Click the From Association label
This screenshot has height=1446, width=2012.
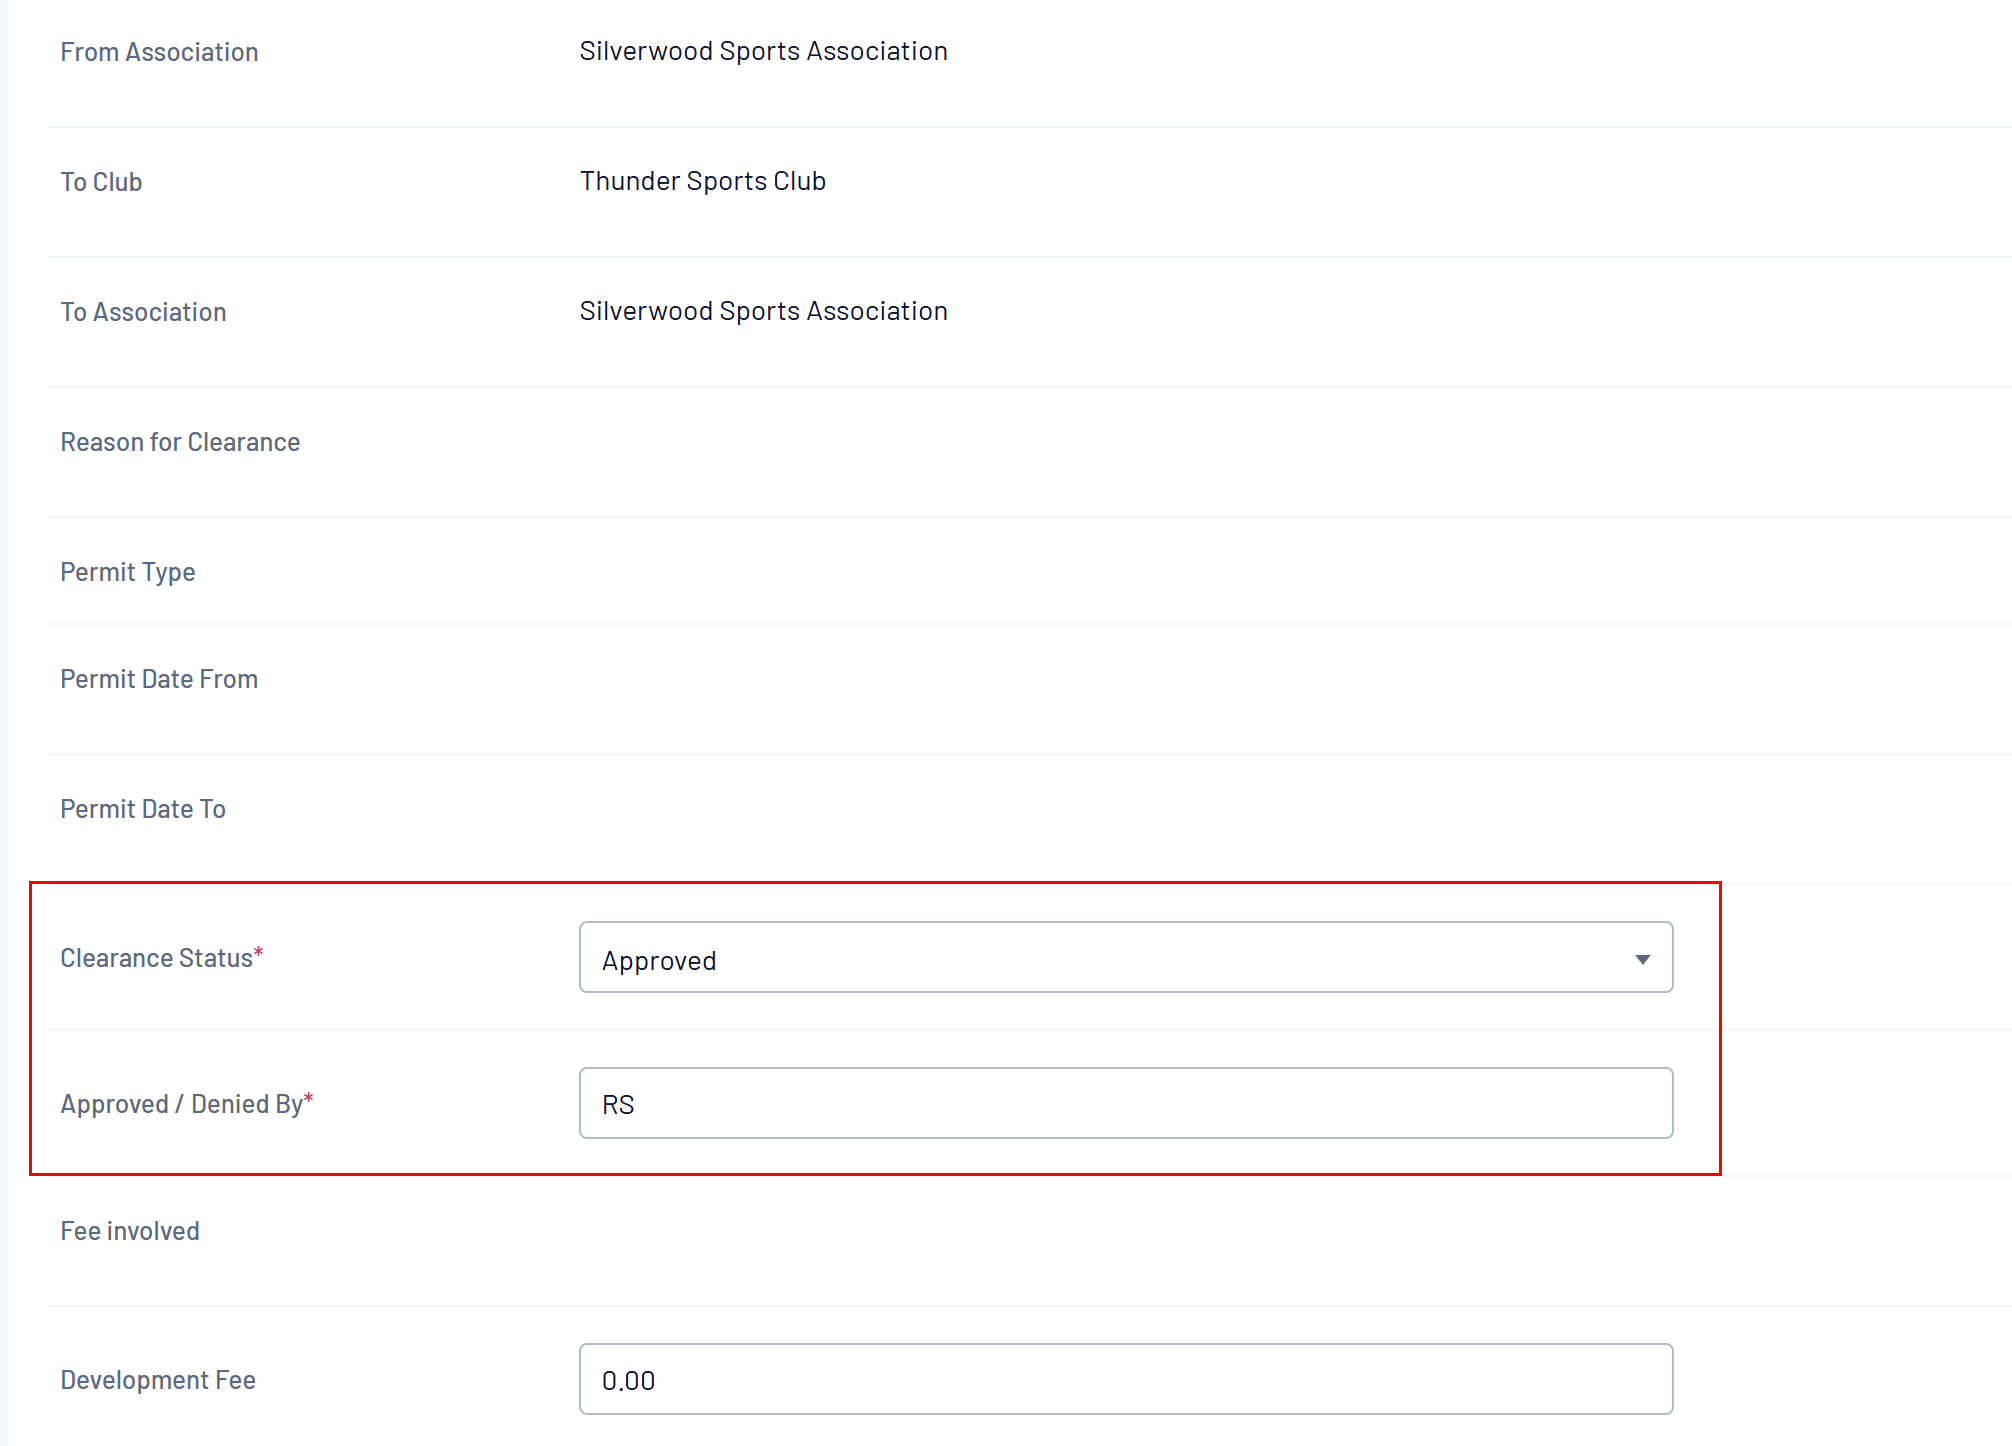159,52
